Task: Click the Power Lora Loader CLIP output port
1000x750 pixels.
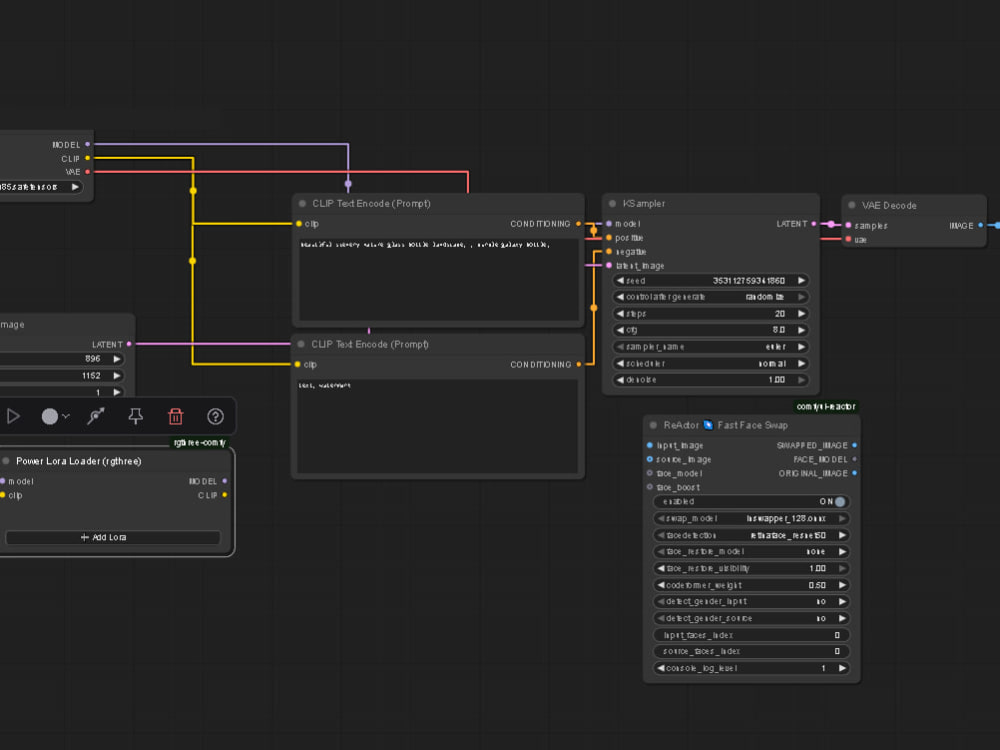Action: click(x=224, y=495)
